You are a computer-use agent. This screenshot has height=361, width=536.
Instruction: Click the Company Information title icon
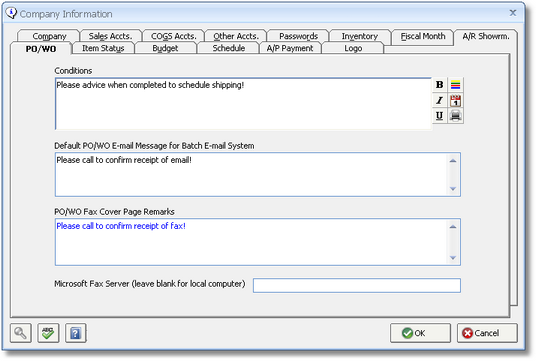11,13
